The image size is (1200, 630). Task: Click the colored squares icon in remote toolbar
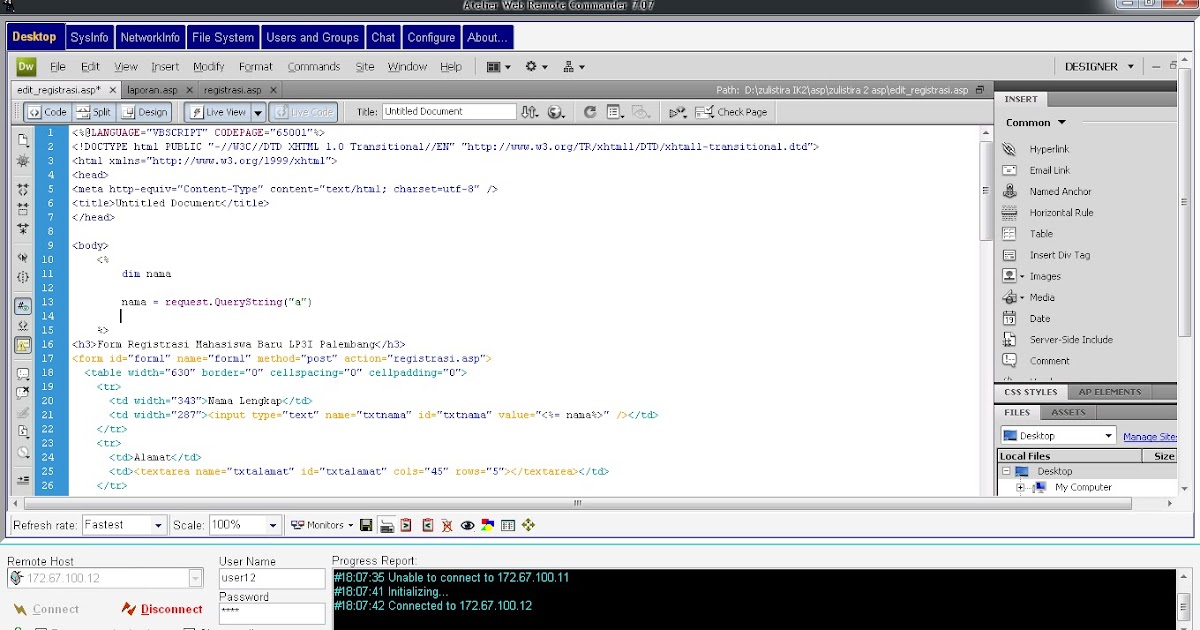487,525
